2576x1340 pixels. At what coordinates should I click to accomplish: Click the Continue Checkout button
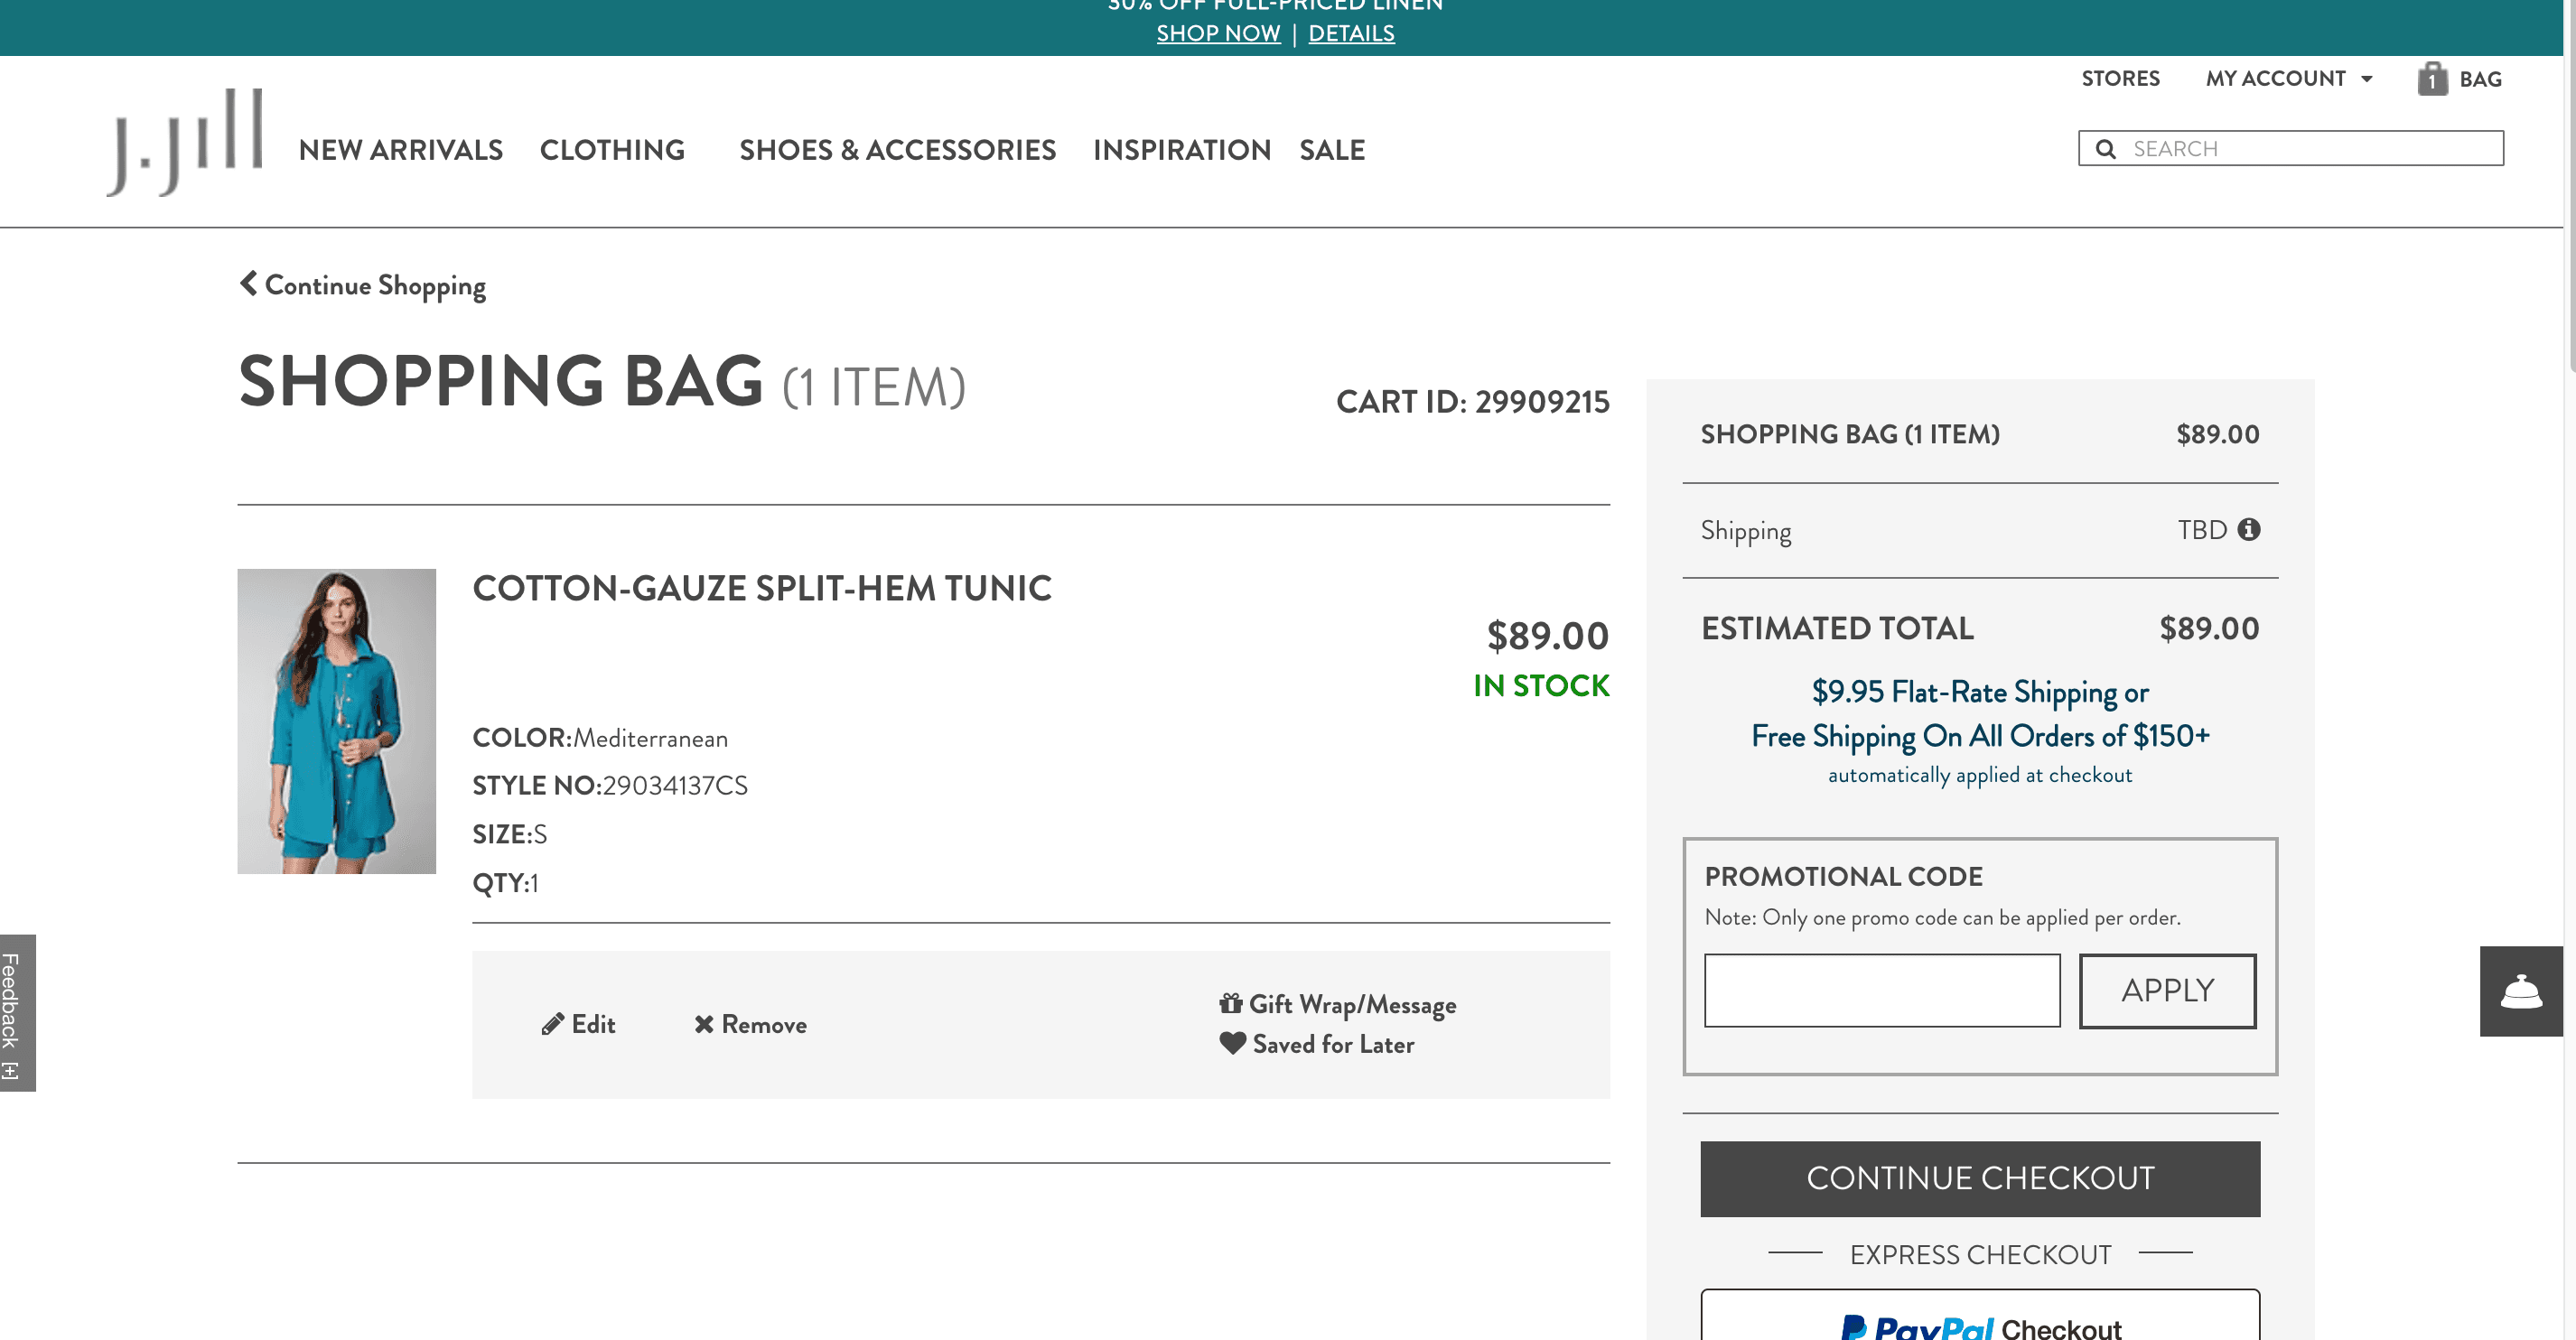click(x=1979, y=1178)
